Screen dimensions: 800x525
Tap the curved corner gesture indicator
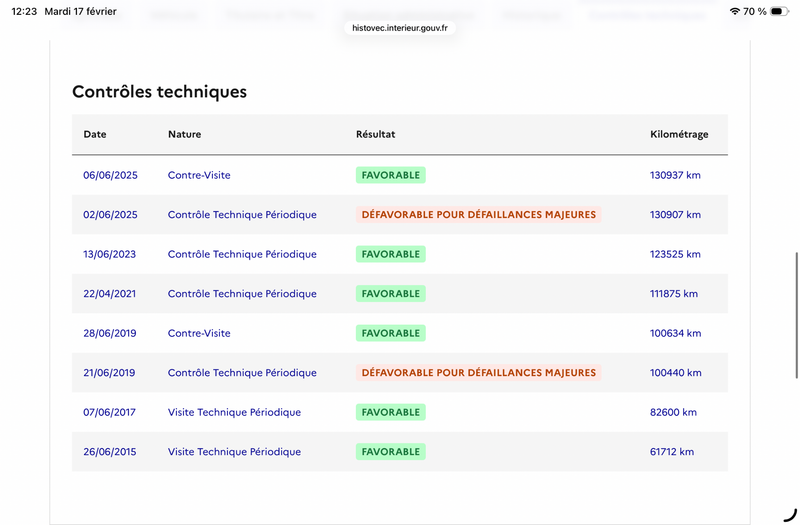[789, 514]
